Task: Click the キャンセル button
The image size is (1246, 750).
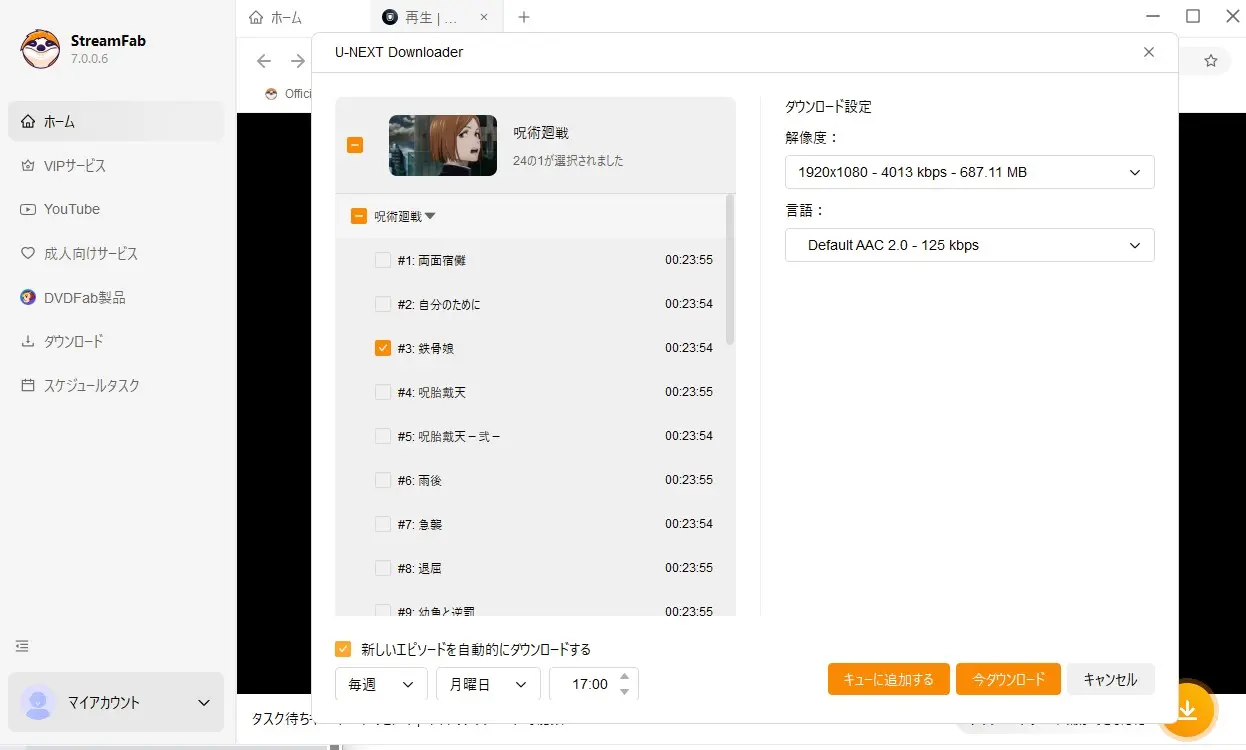Action: click(1110, 679)
